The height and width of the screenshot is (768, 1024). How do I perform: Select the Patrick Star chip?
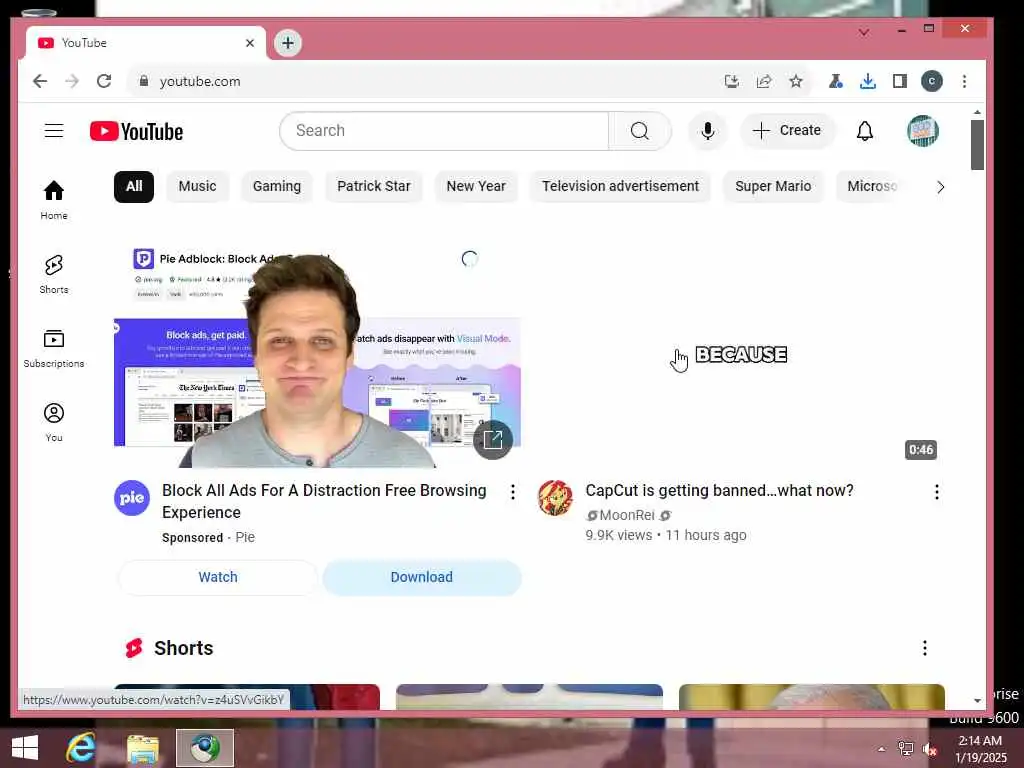pos(374,187)
